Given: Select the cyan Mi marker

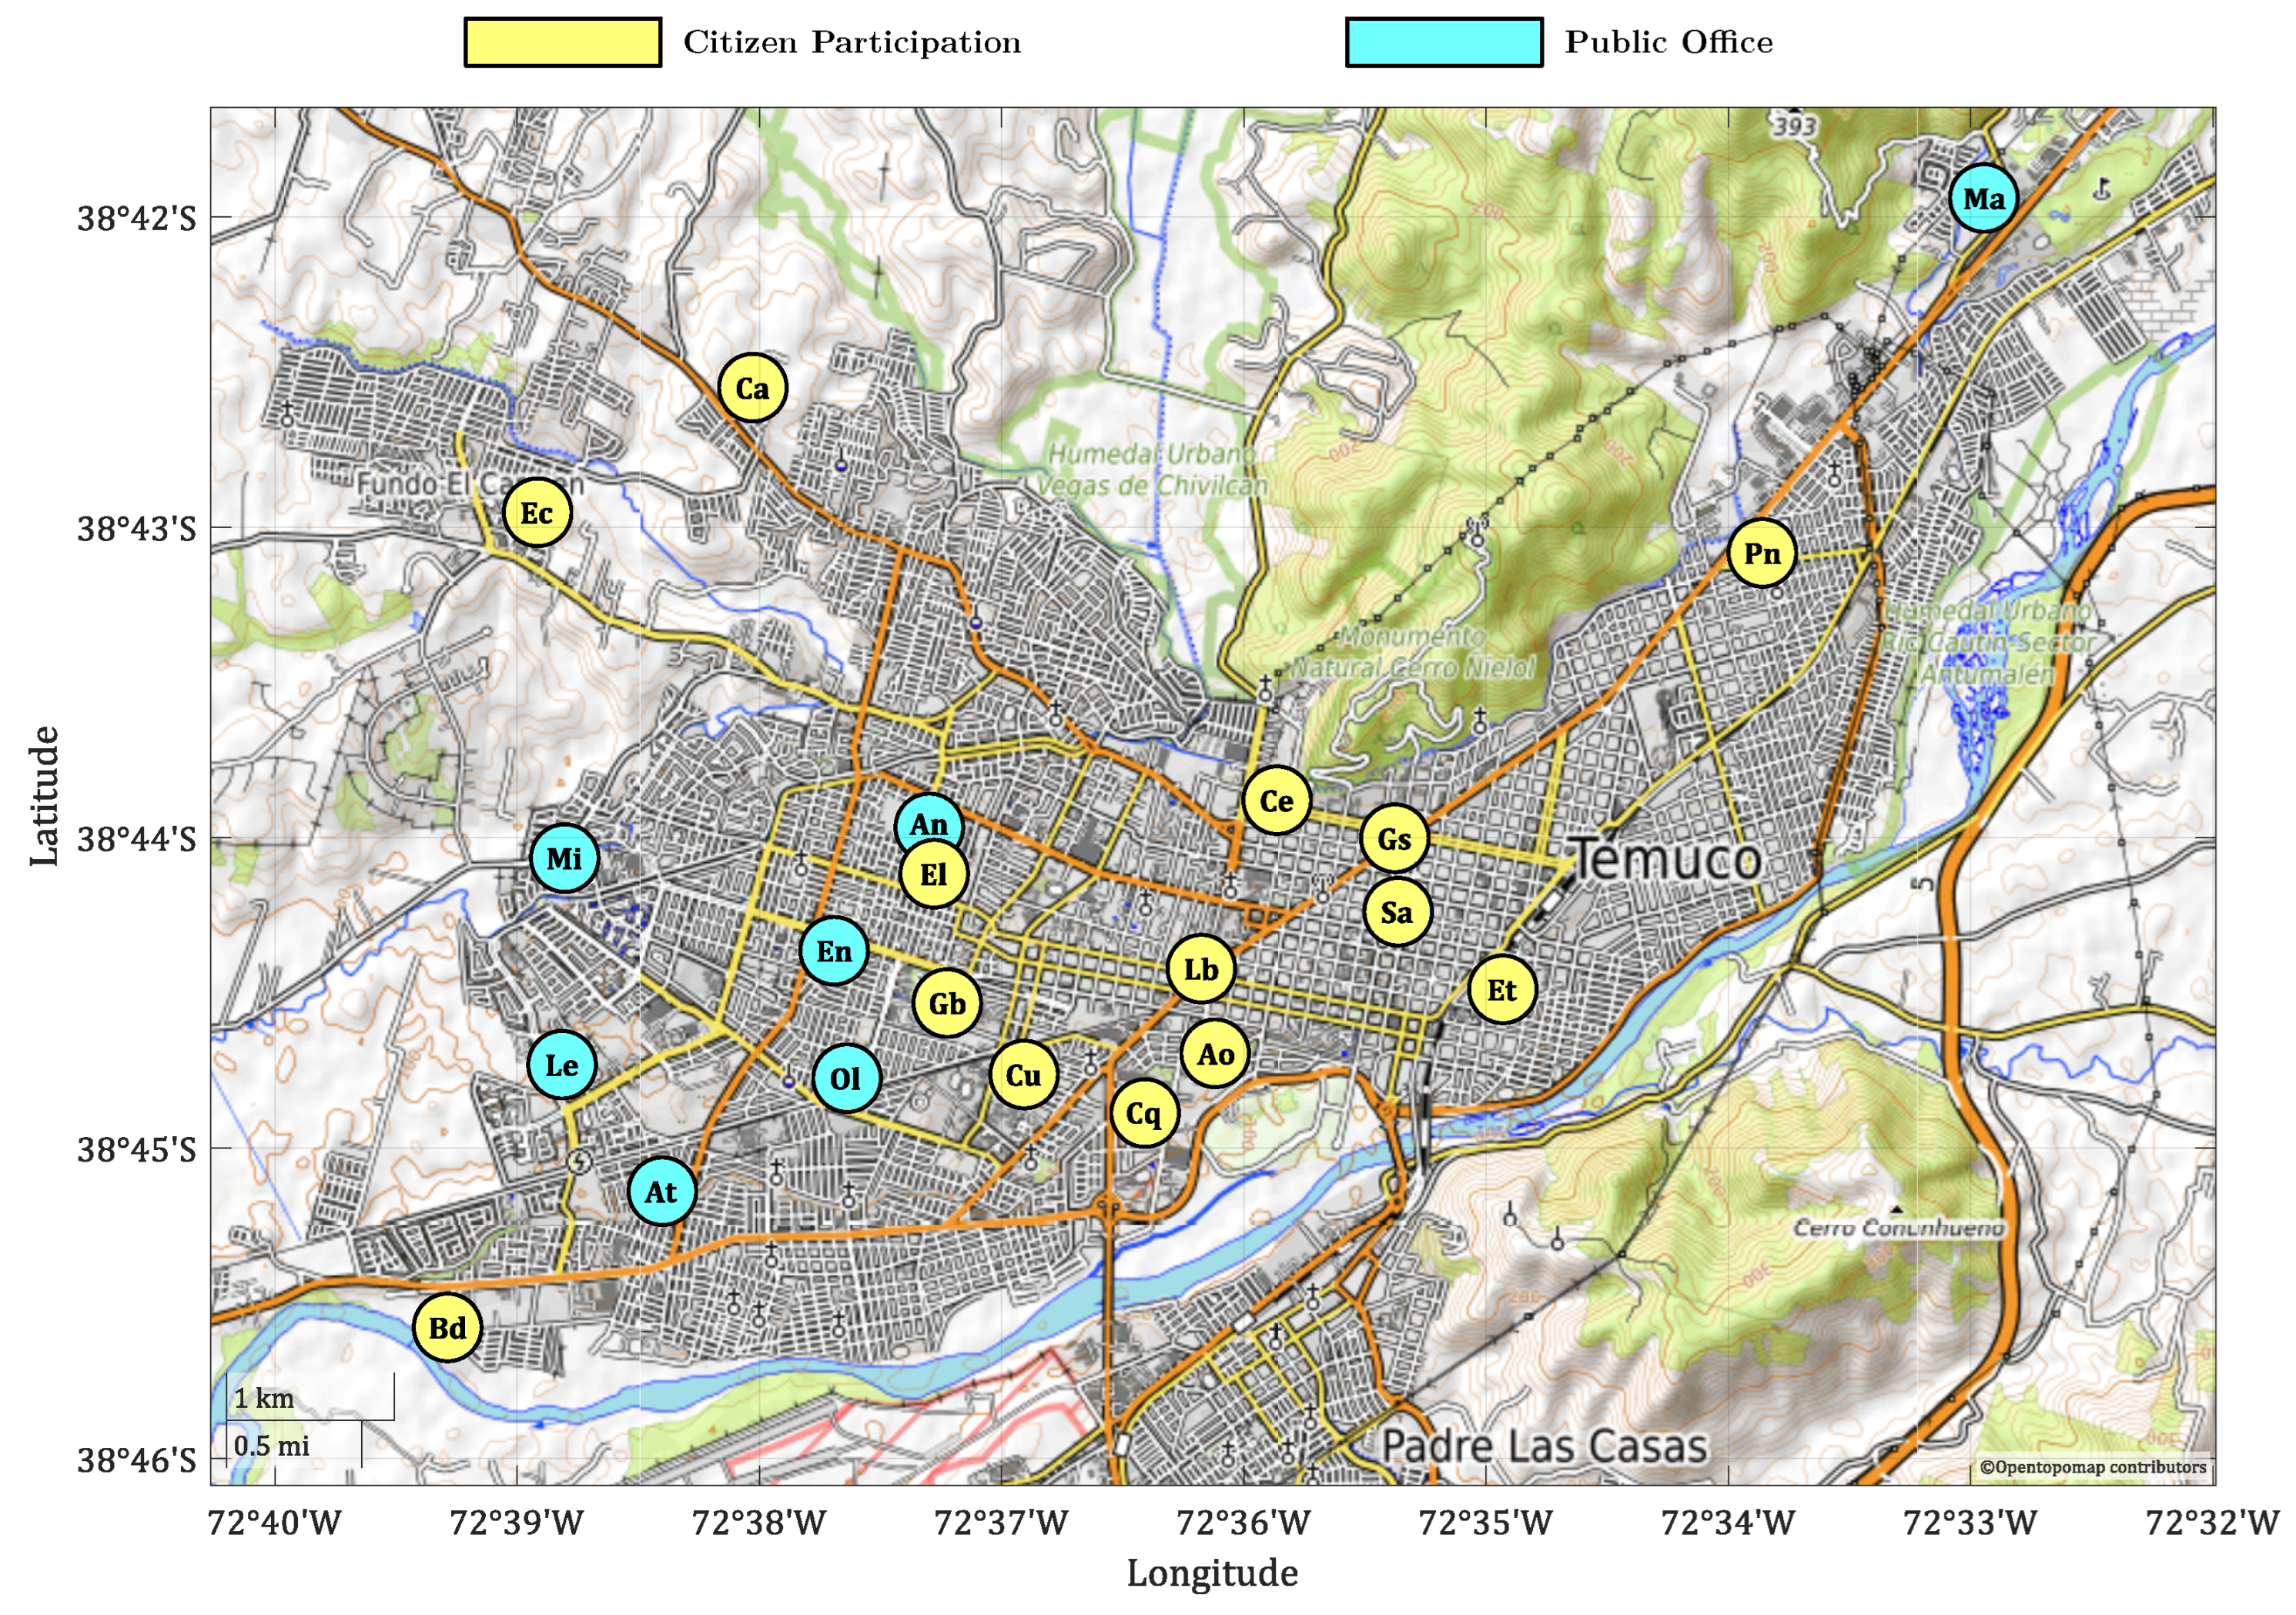Looking at the screenshot, I should pos(564,858).
